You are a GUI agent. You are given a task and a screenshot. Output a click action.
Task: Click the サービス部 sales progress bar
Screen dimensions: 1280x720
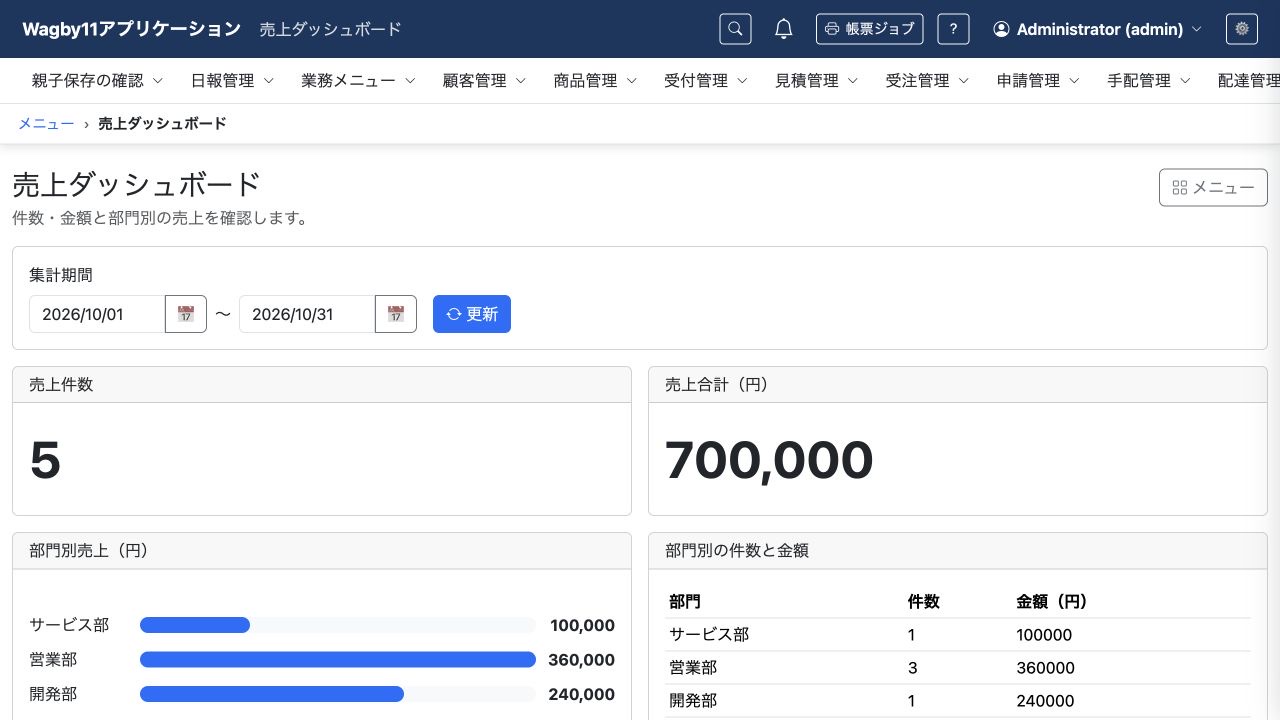click(338, 626)
